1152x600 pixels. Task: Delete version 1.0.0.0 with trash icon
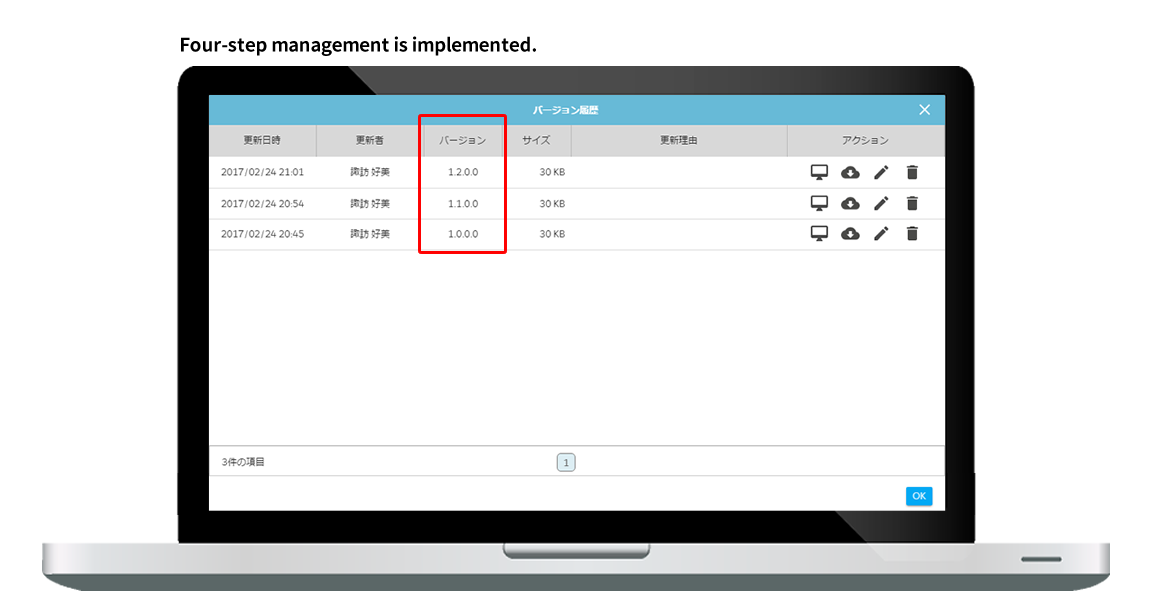click(x=911, y=233)
